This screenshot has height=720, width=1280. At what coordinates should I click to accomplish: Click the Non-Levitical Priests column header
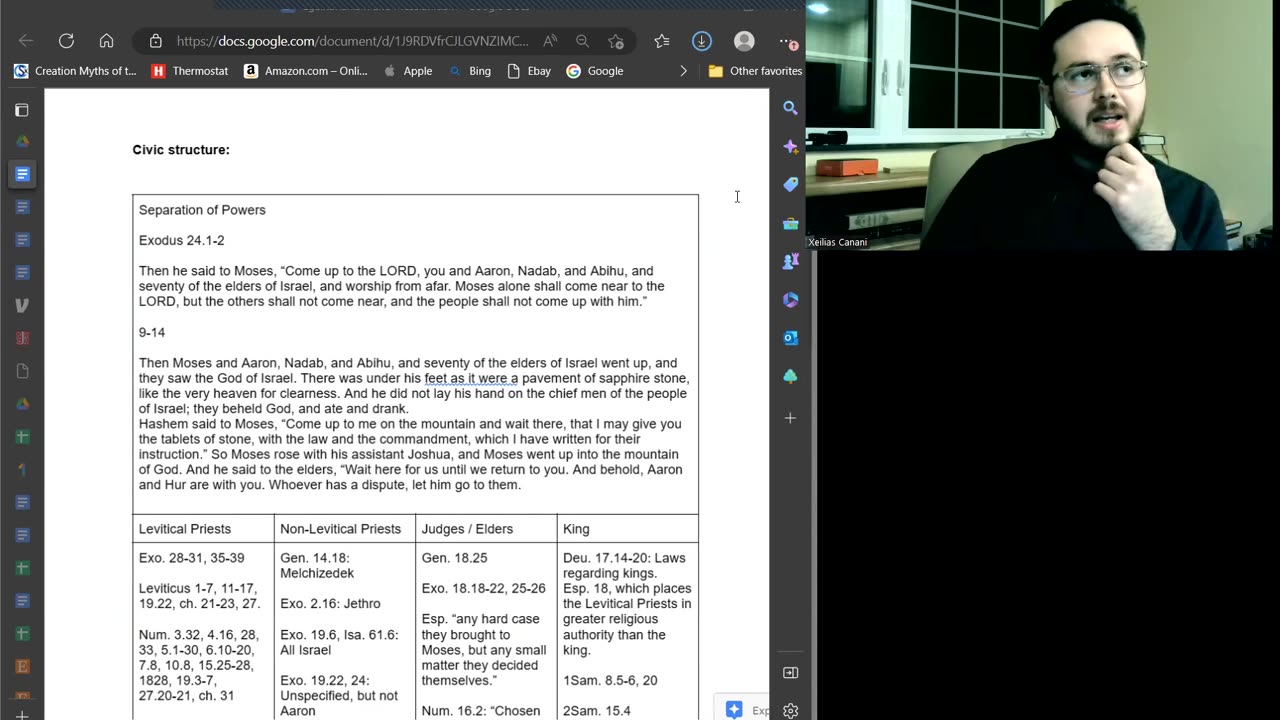[x=340, y=529]
